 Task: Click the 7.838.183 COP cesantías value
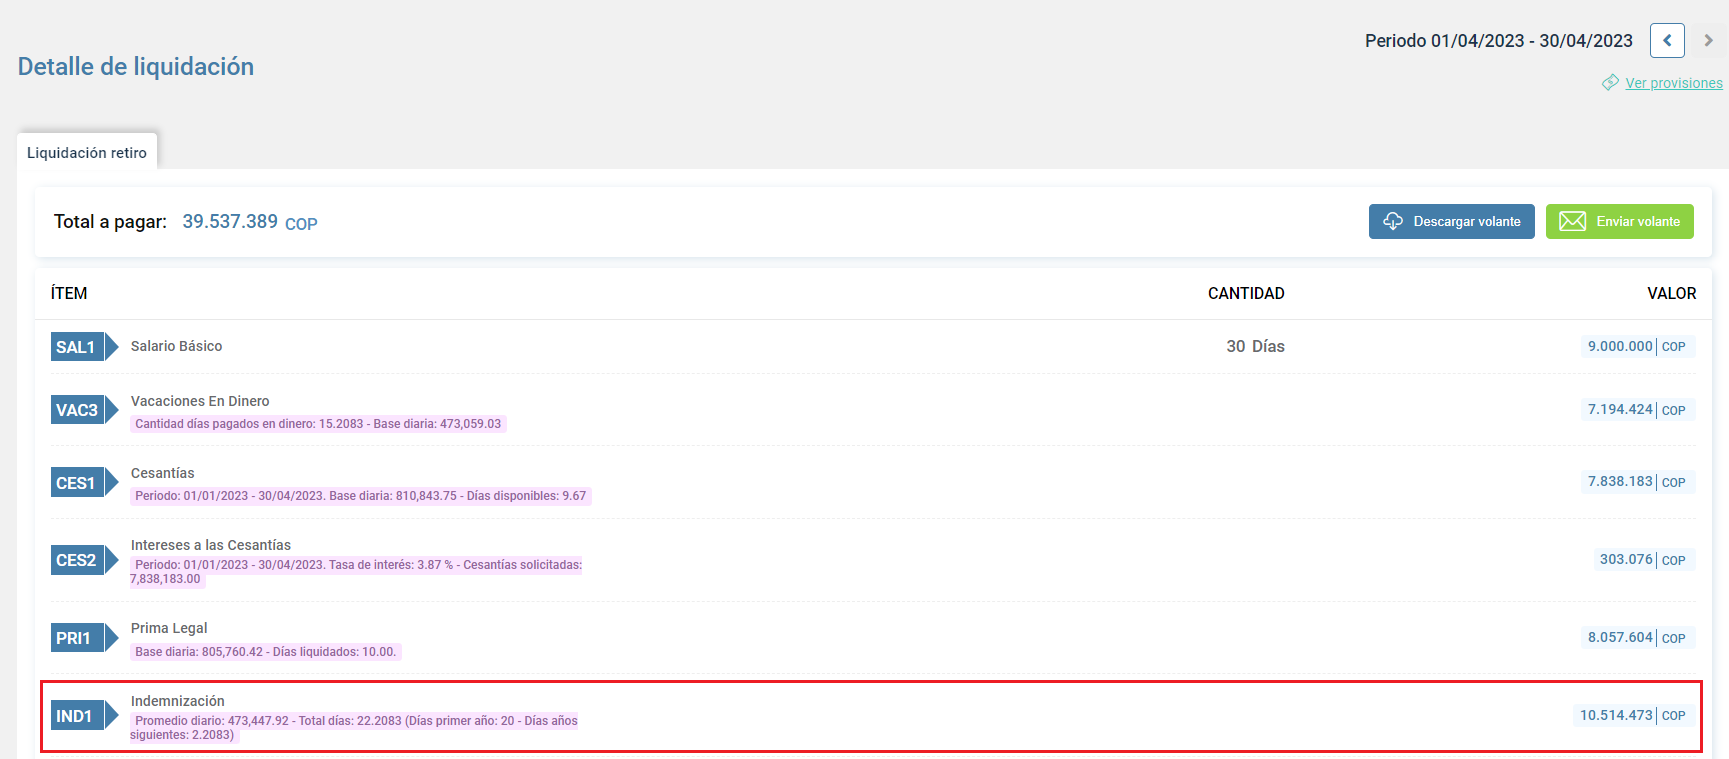click(1638, 481)
